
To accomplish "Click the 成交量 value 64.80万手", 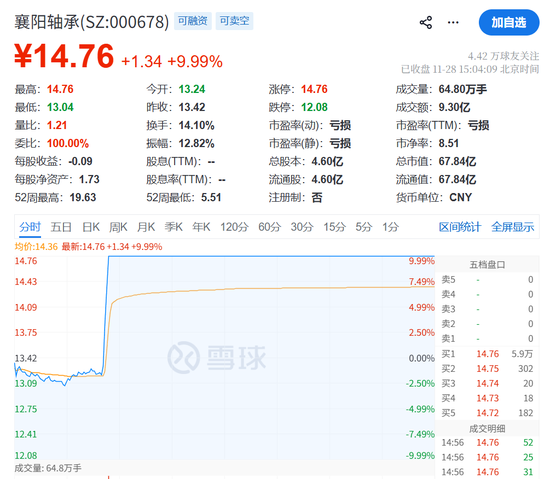I will (463, 89).
